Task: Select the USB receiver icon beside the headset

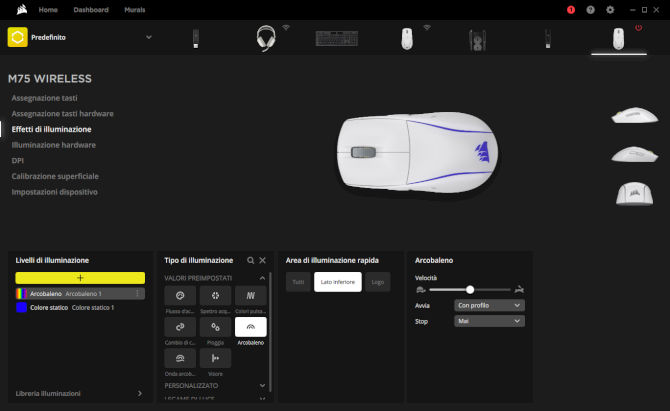Action: pyautogui.click(x=196, y=38)
